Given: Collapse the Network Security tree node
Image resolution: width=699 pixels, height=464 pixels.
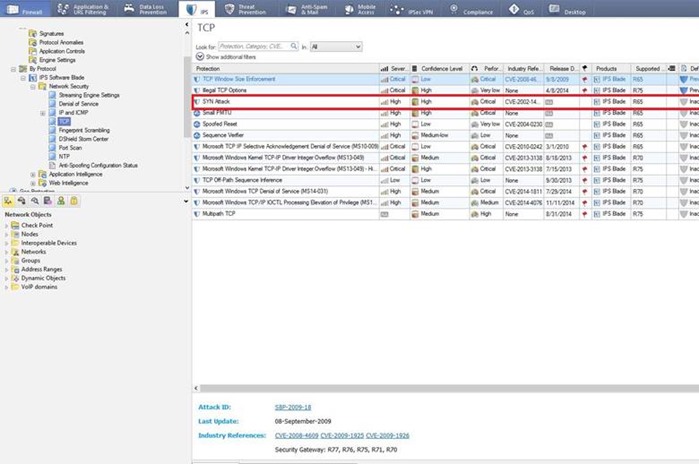Looking at the screenshot, I should tap(33, 86).
